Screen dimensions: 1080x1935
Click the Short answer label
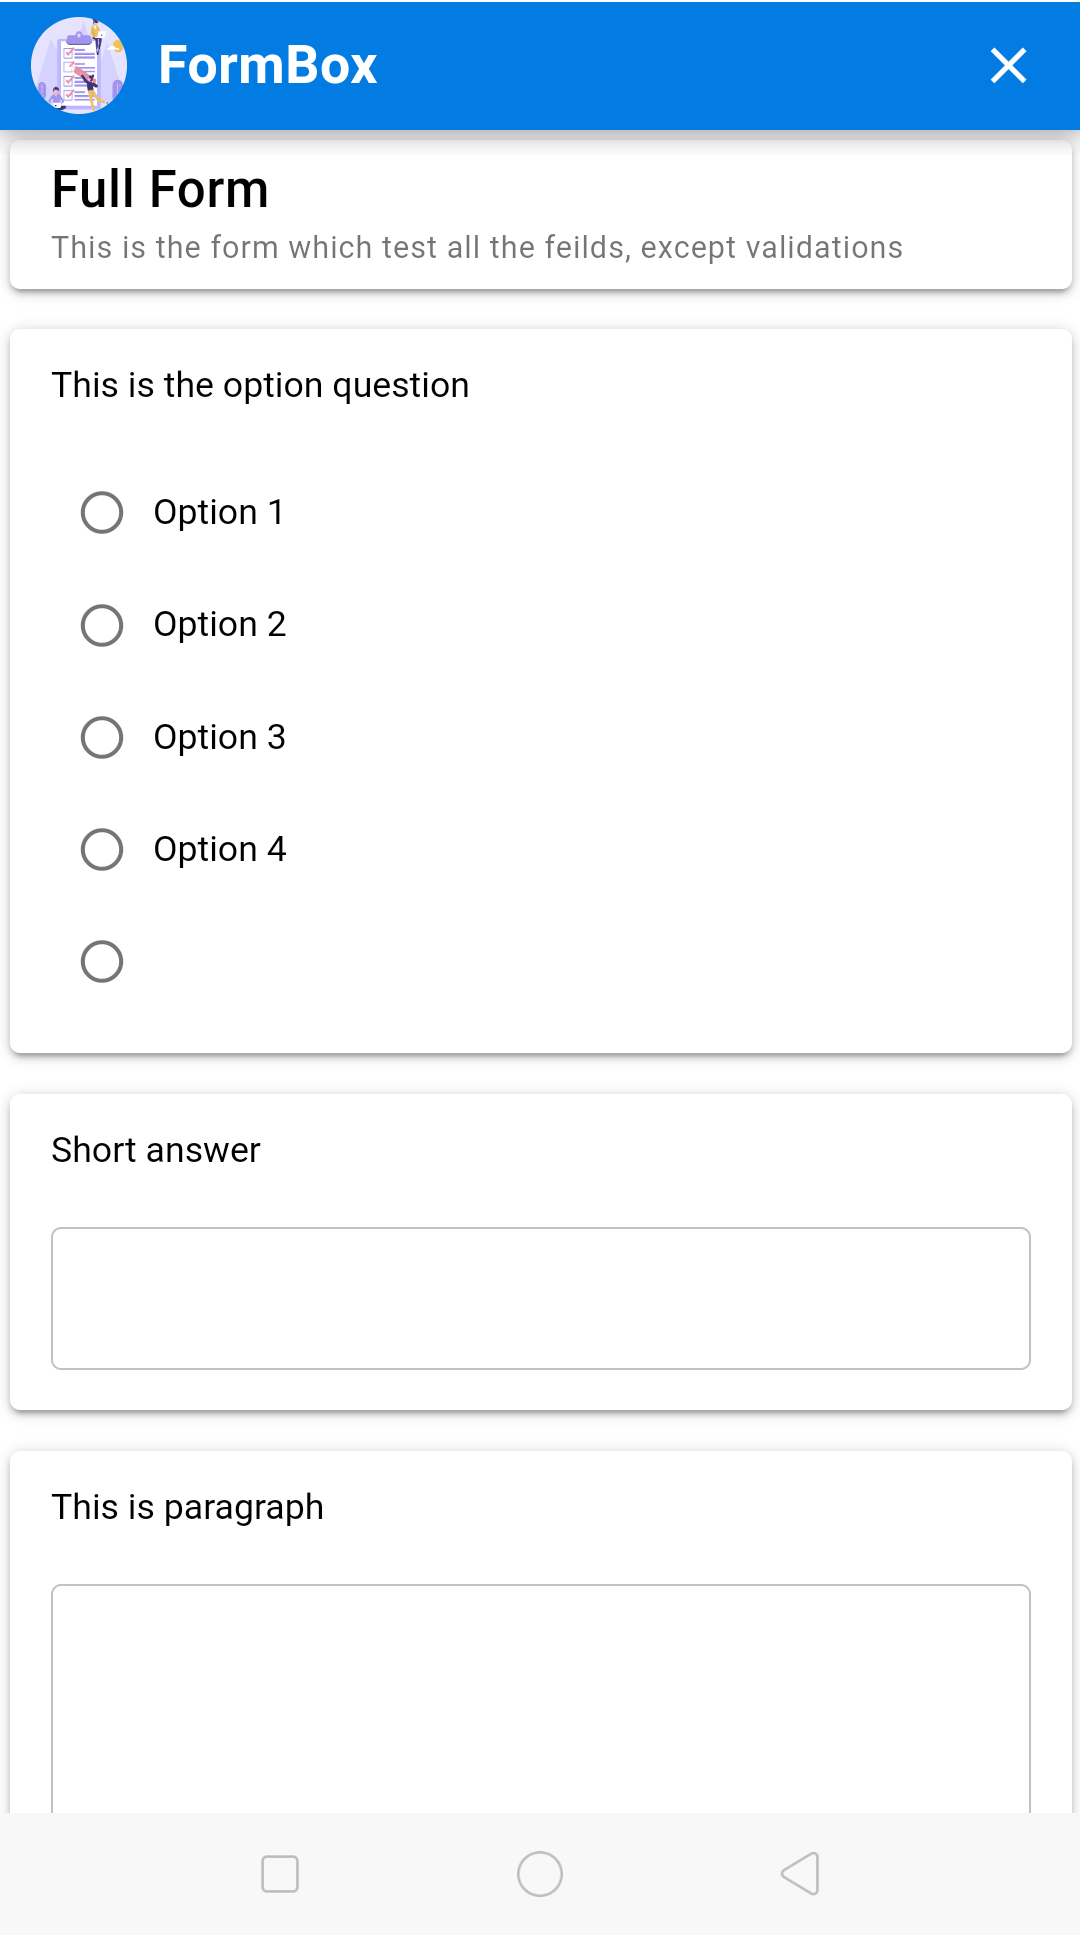pyautogui.click(x=155, y=1150)
